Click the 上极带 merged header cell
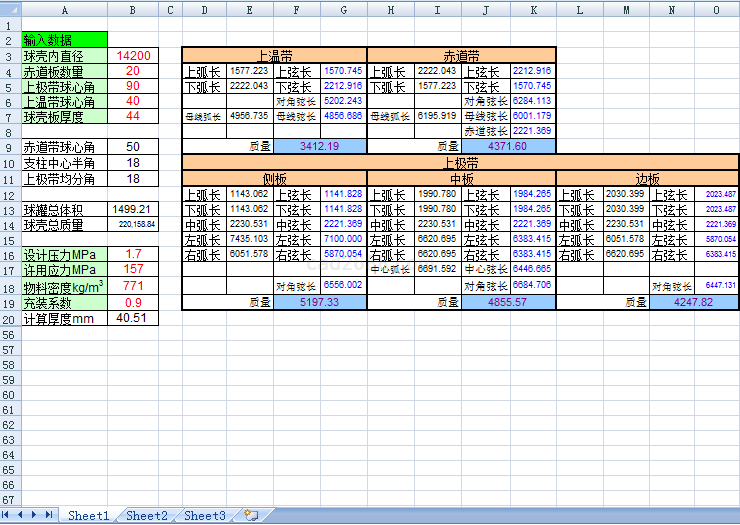 (460, 161)
